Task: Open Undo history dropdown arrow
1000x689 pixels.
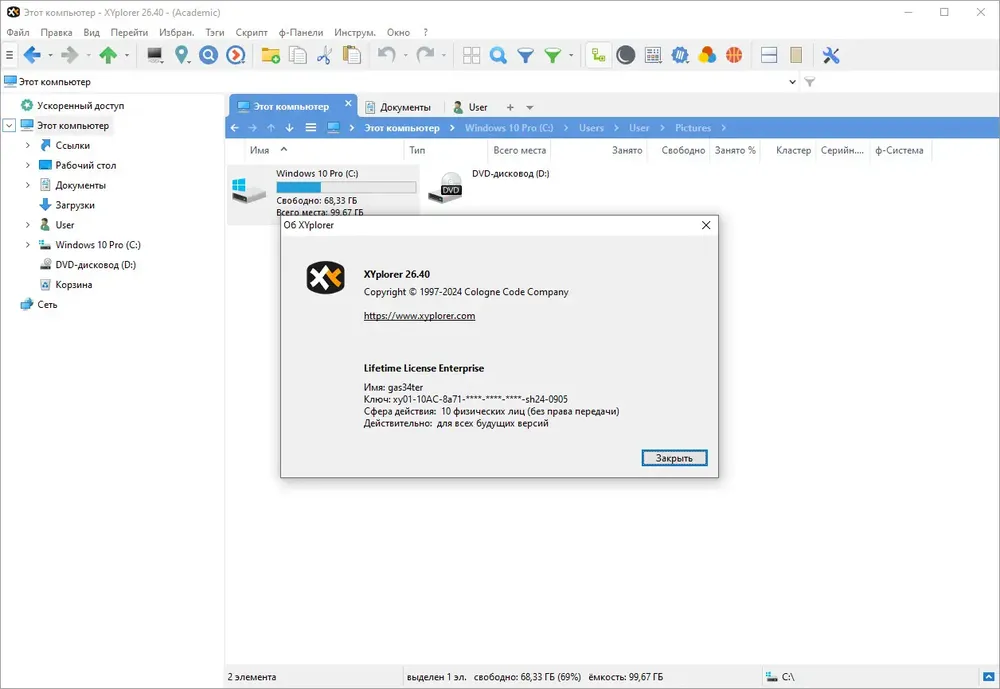Action: (405, 56)
